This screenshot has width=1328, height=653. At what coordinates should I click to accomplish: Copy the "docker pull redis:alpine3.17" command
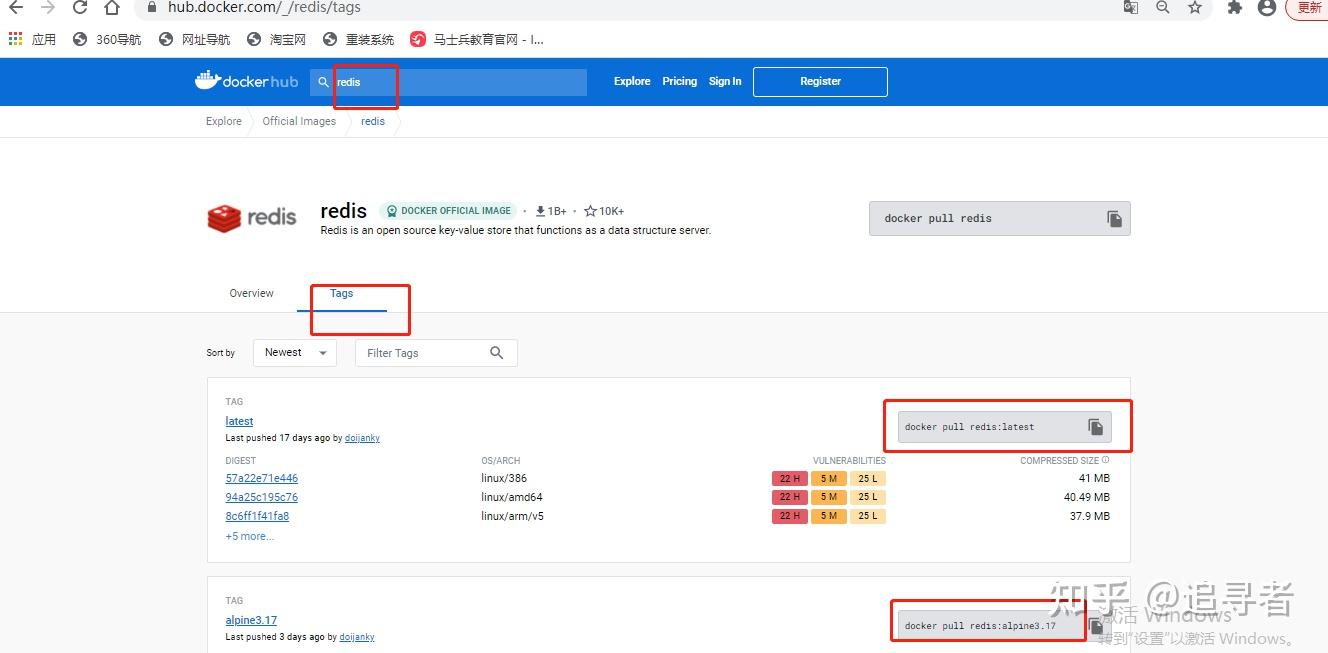coord(1095,624)
